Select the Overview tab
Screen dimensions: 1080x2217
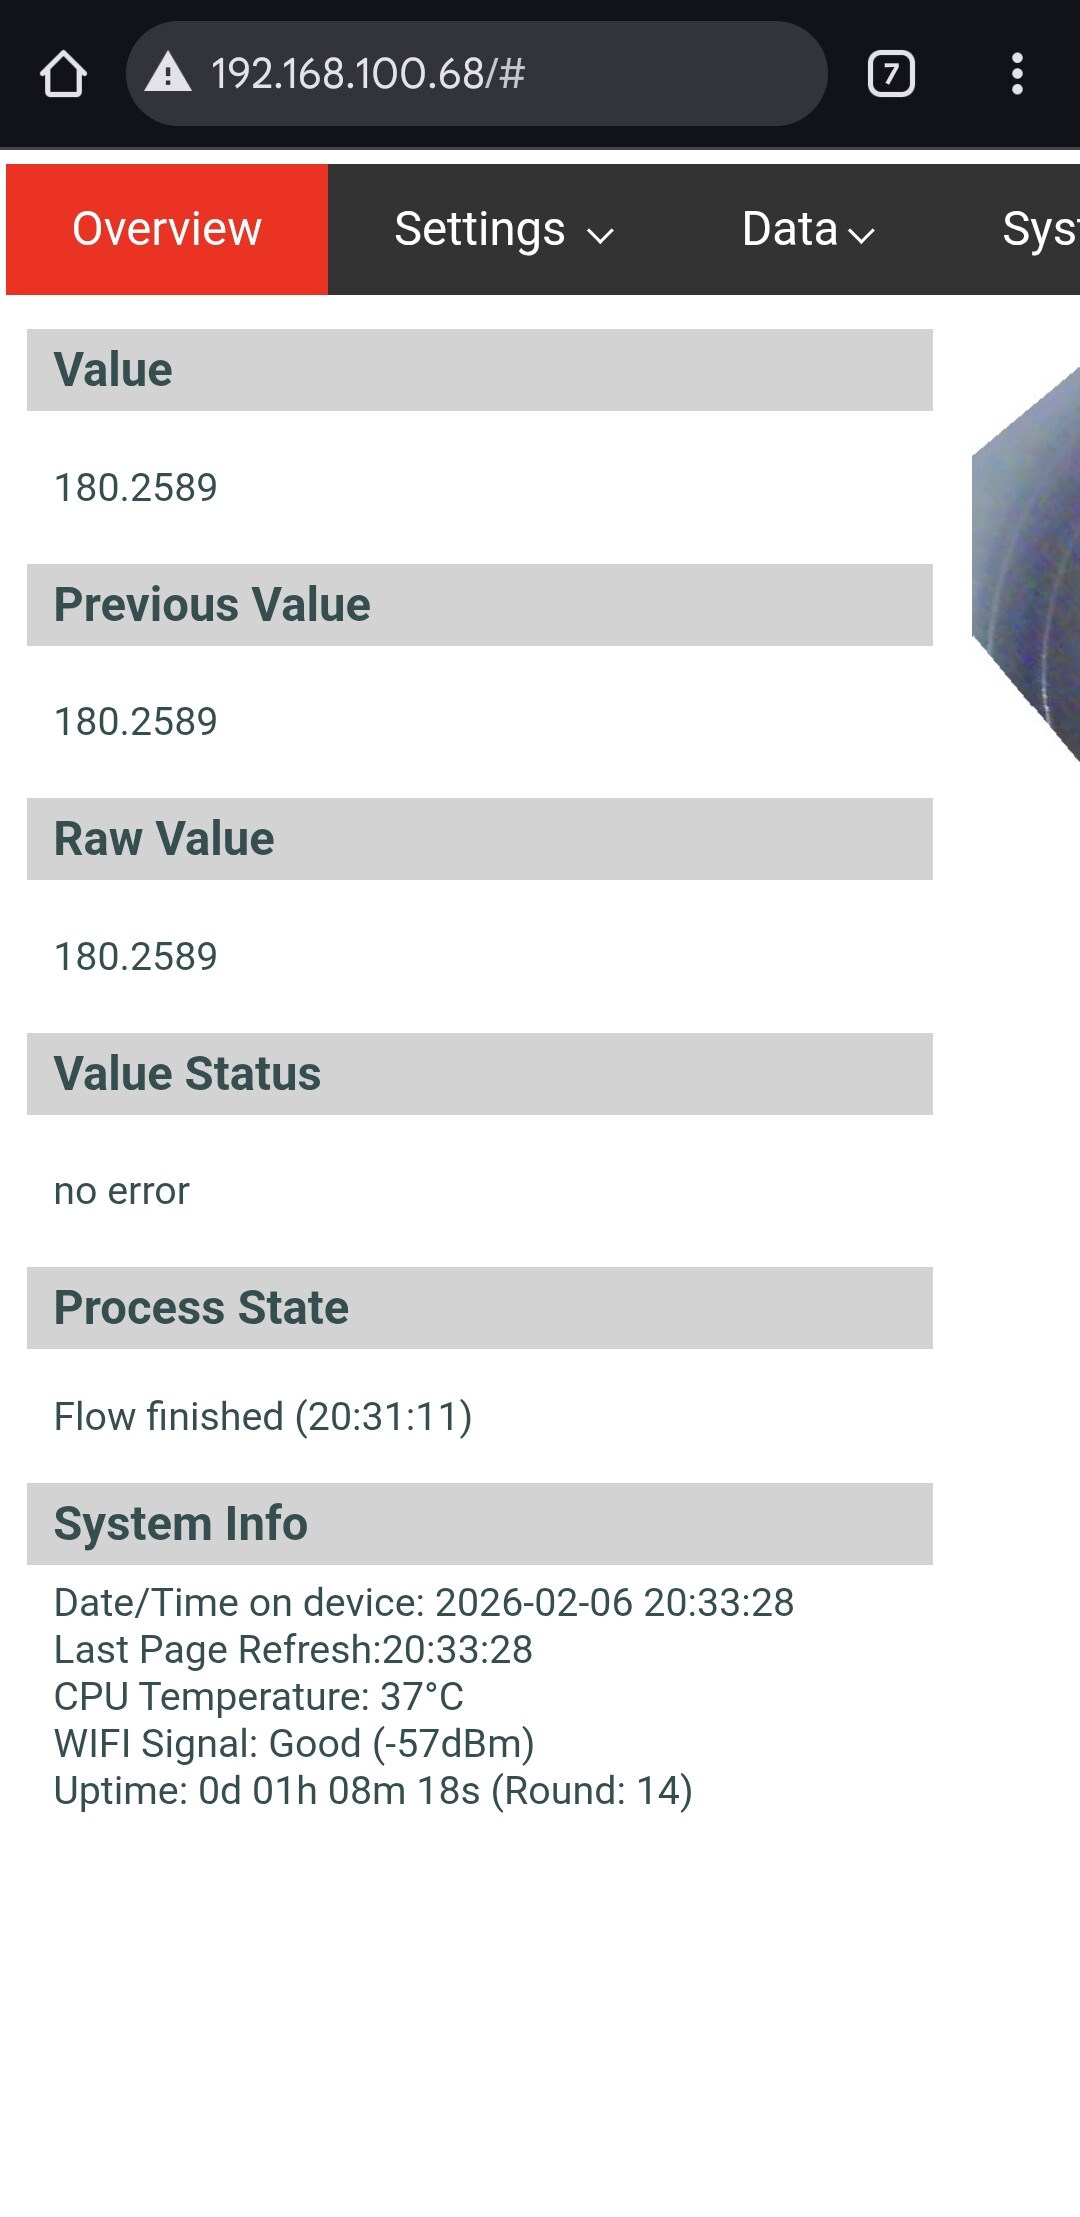pyautogui.click(x=167, y=229)
